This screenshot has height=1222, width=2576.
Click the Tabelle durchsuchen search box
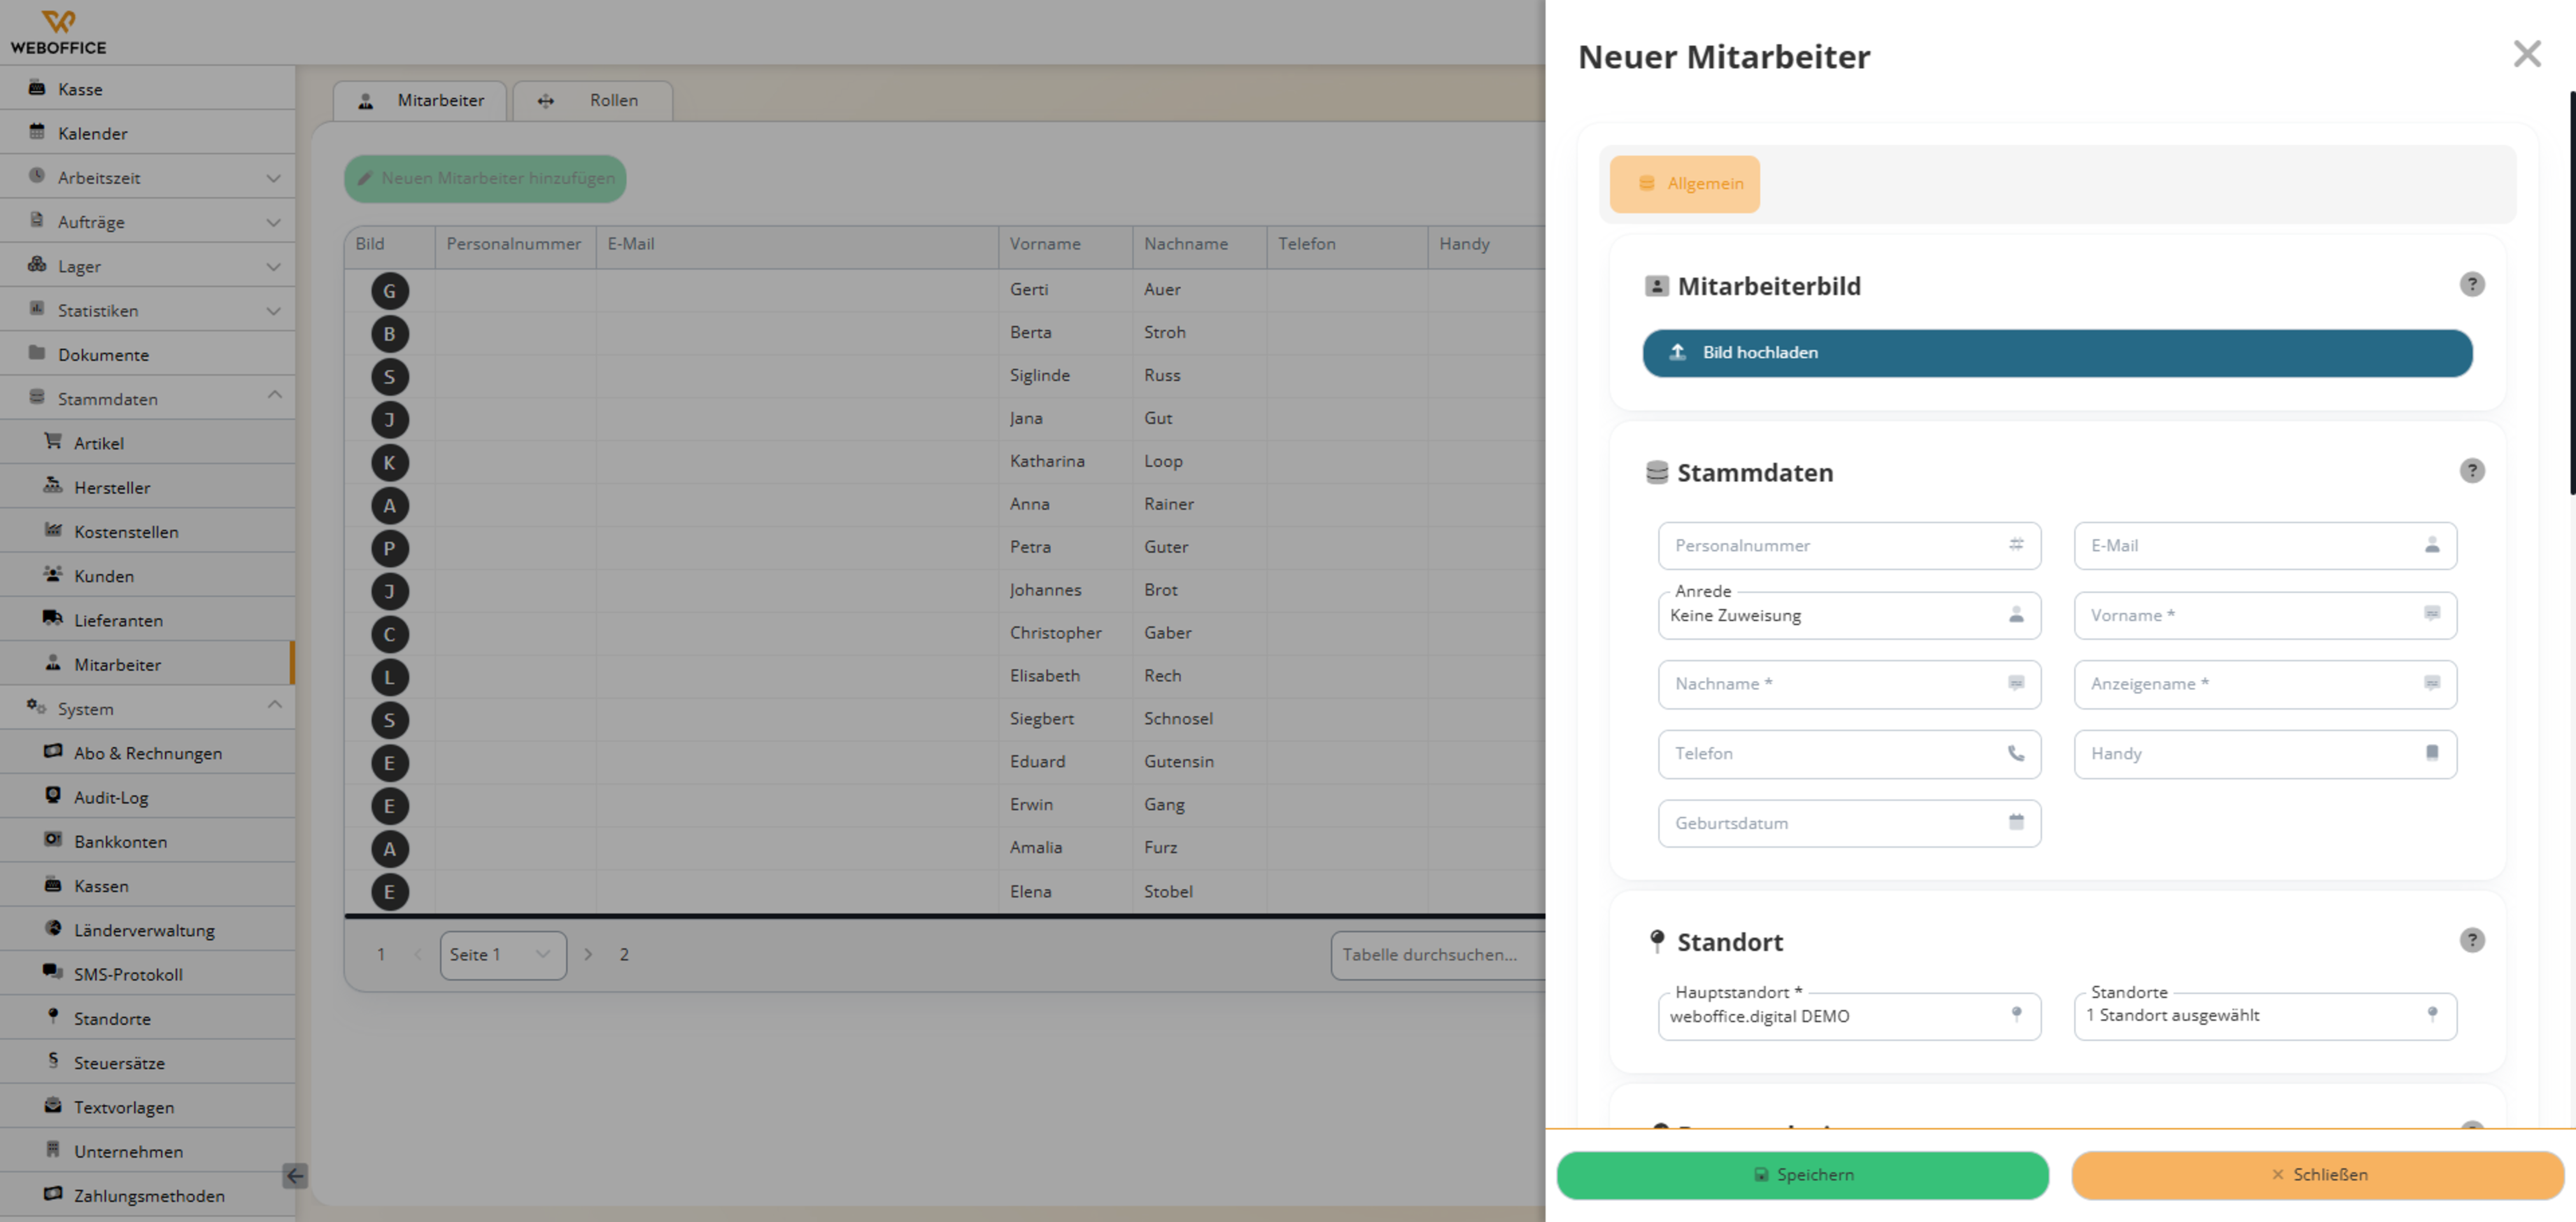(x=1438, y=955)
